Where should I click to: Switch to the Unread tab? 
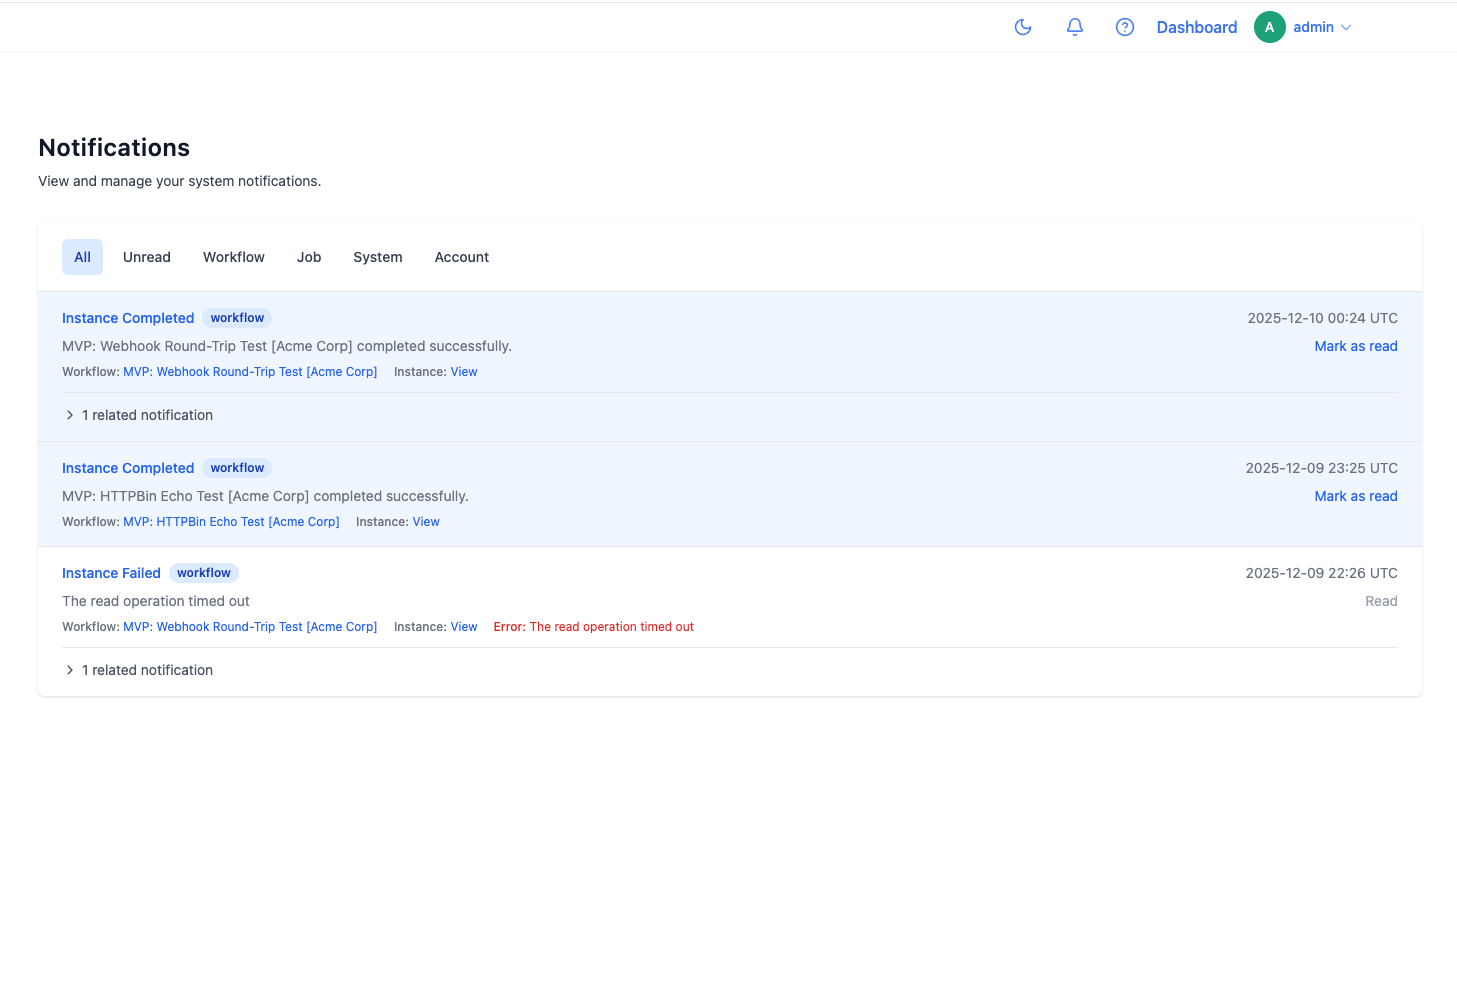coord(147,257)
